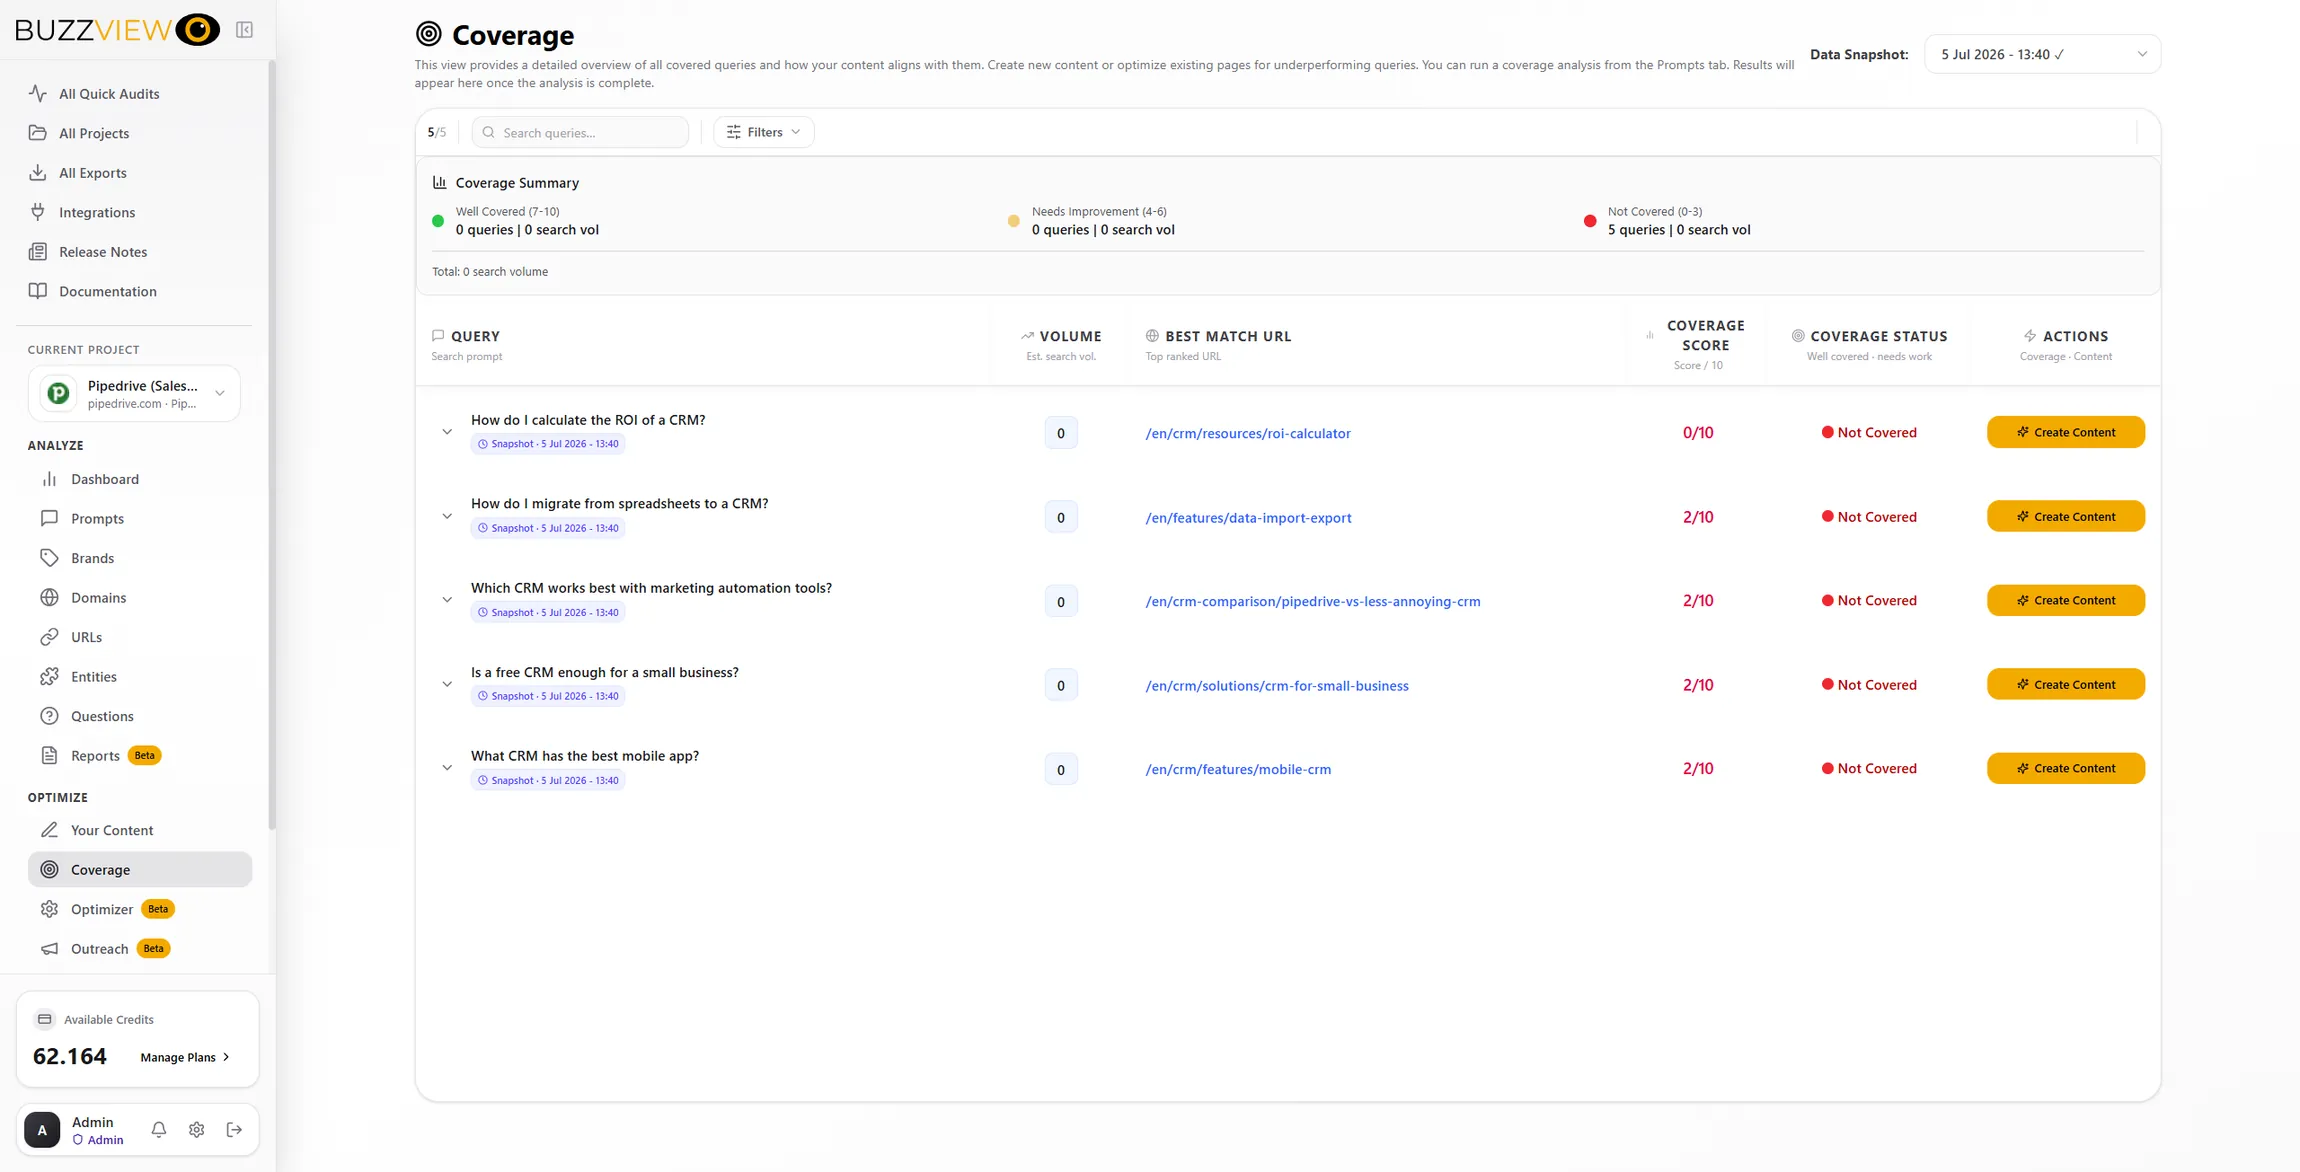2300x1172 pixels.
Task: Open the Entities section
Action: tap(140, 676)
